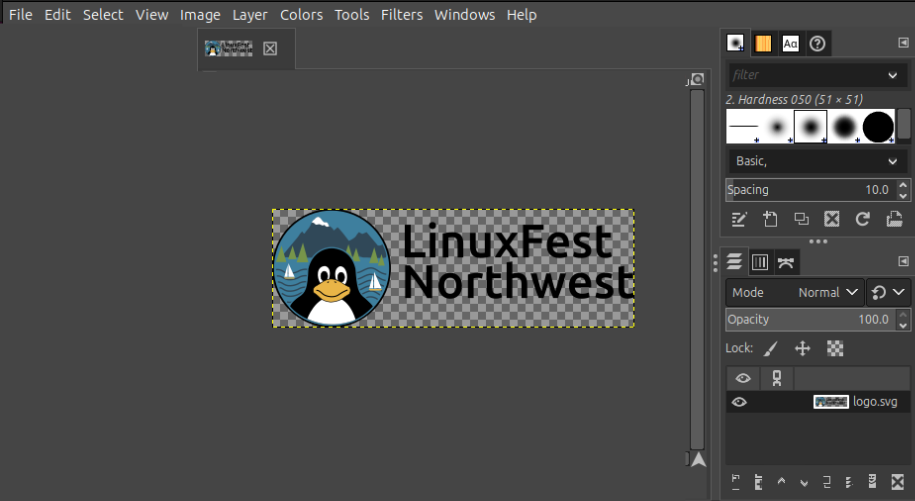Screen dimensions: 915x501
Task: Open the Tools menu
Action: (351, 15)
